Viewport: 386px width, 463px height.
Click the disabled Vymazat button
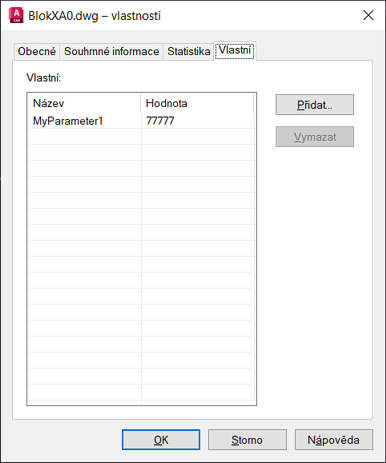click(314, 137)
